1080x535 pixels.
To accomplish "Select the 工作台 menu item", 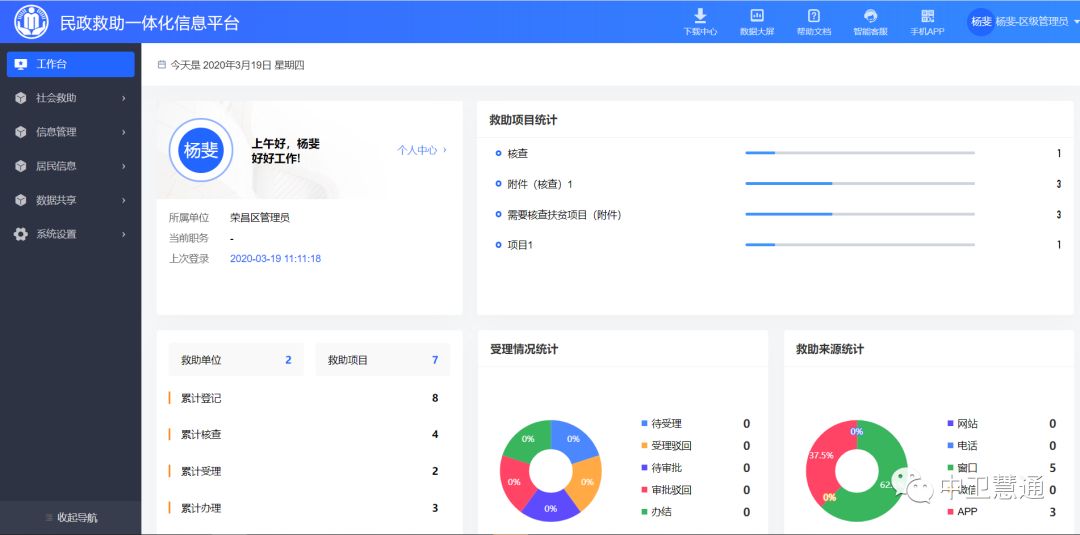I will [x=70, y=64].
